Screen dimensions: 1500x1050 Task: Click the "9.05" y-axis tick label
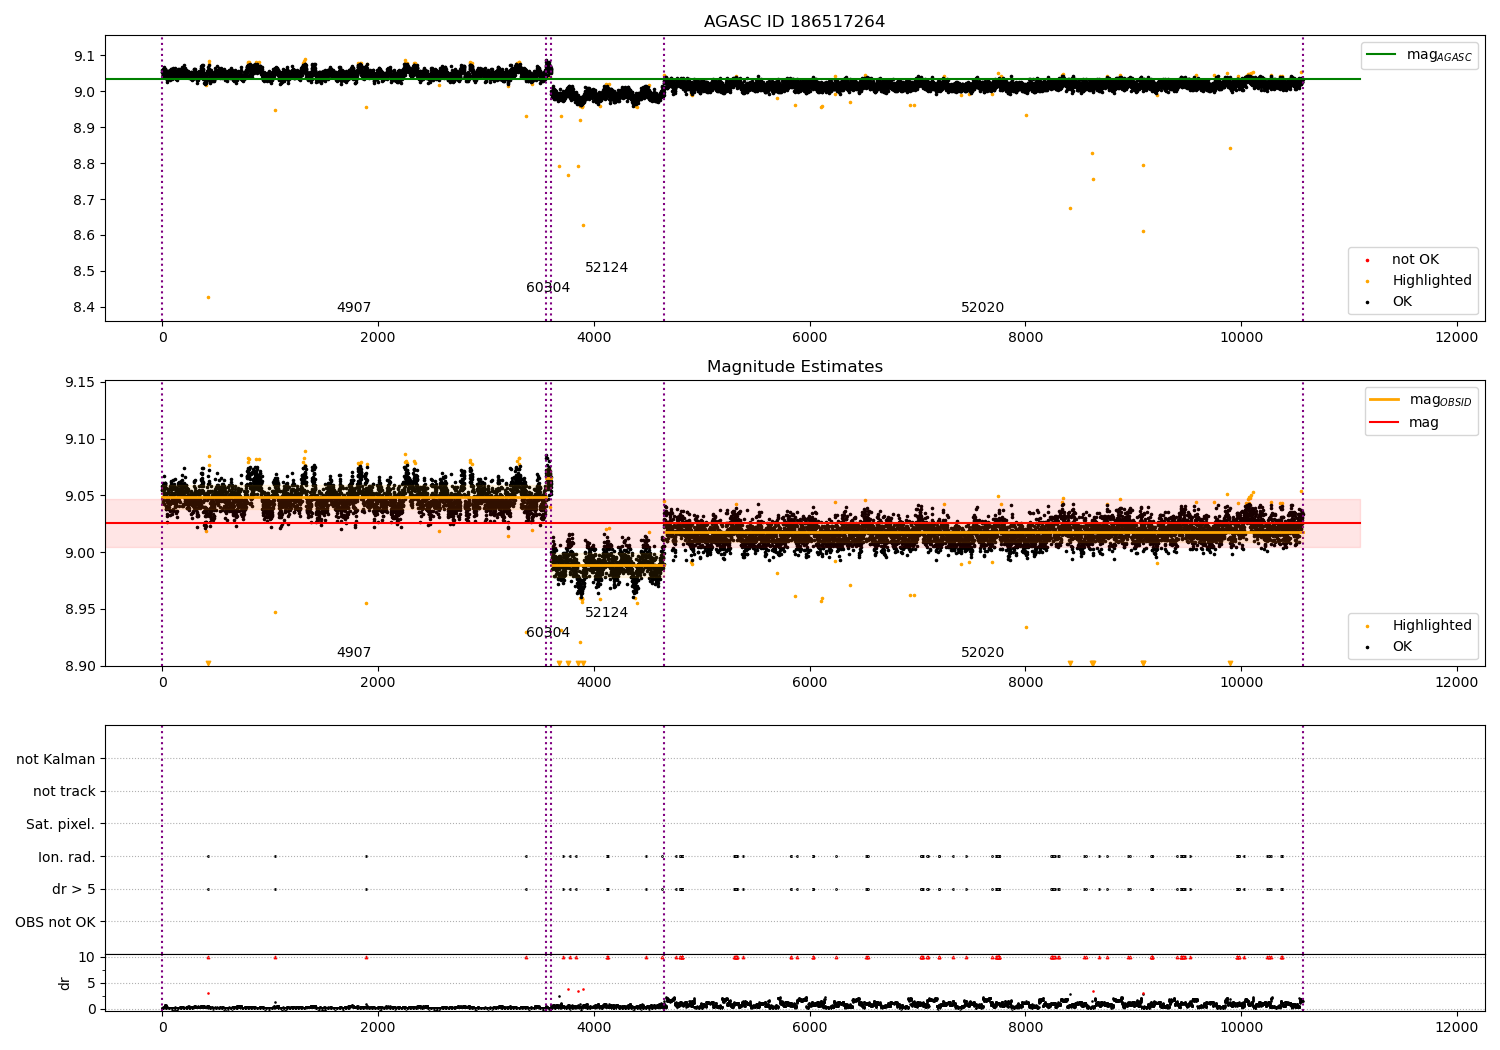[x=80, y=497]
